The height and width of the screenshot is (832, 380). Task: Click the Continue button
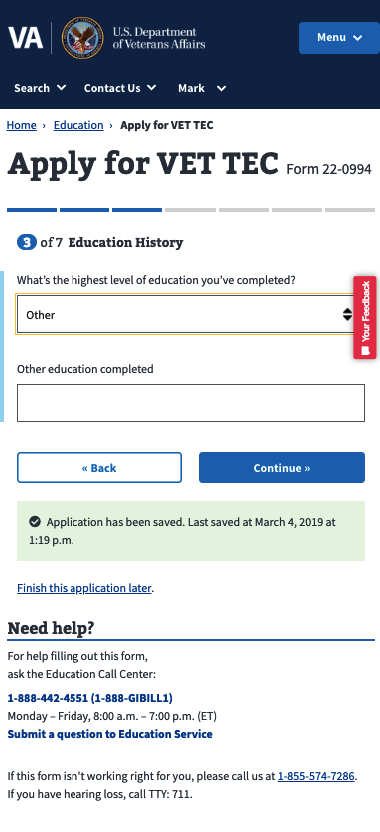(282, 467)
